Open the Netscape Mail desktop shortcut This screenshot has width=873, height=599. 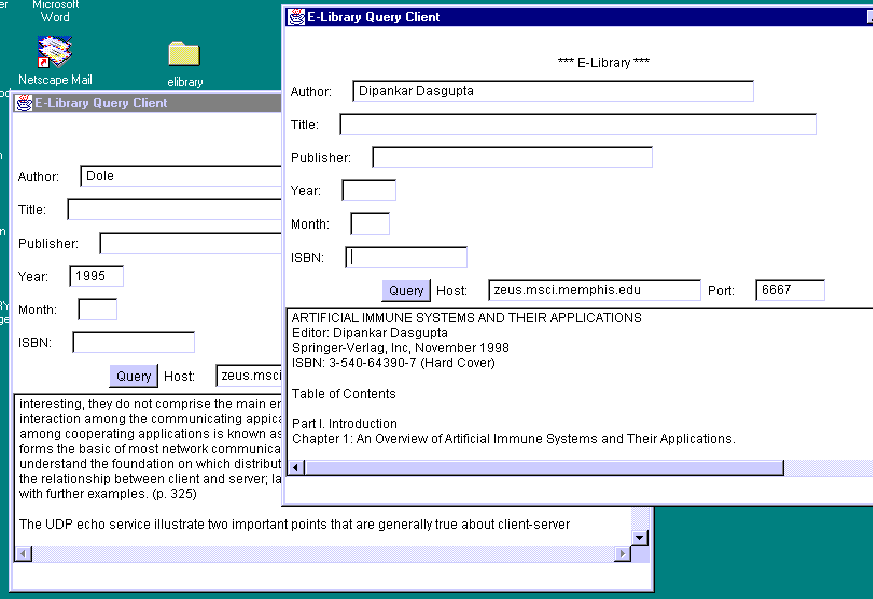tap(55, 60)
